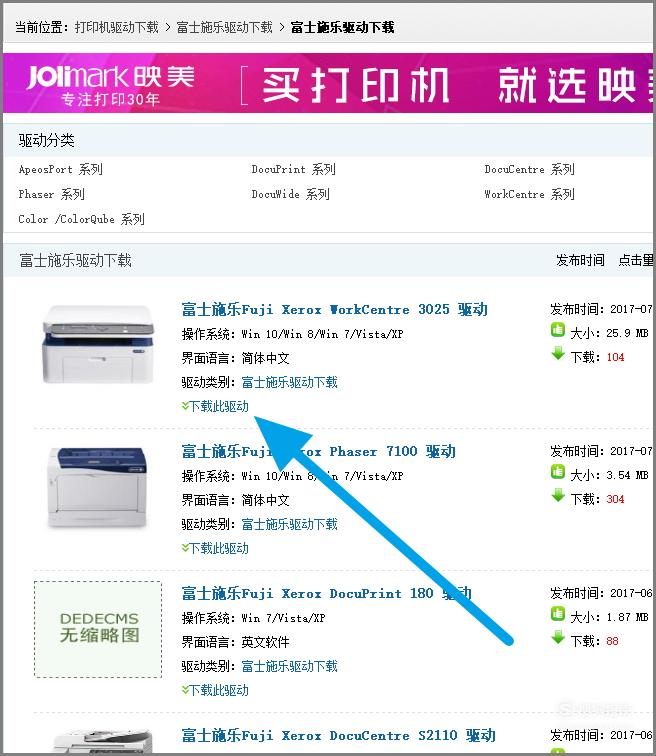
Task: Open the Fuji Xerox DocuCentre S2110 驱动 title
Action: pos(338,736)
